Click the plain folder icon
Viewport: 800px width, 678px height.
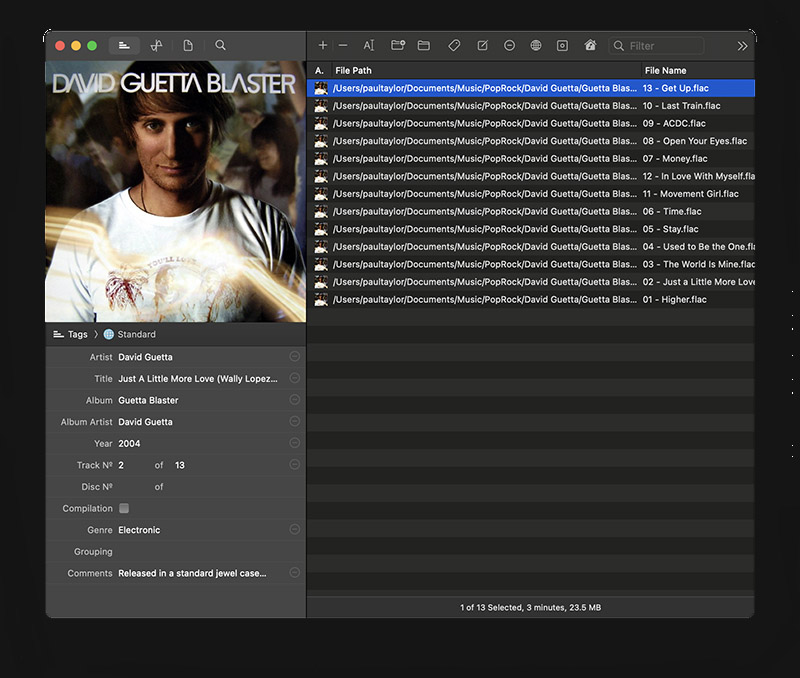(x=423, y=45)
